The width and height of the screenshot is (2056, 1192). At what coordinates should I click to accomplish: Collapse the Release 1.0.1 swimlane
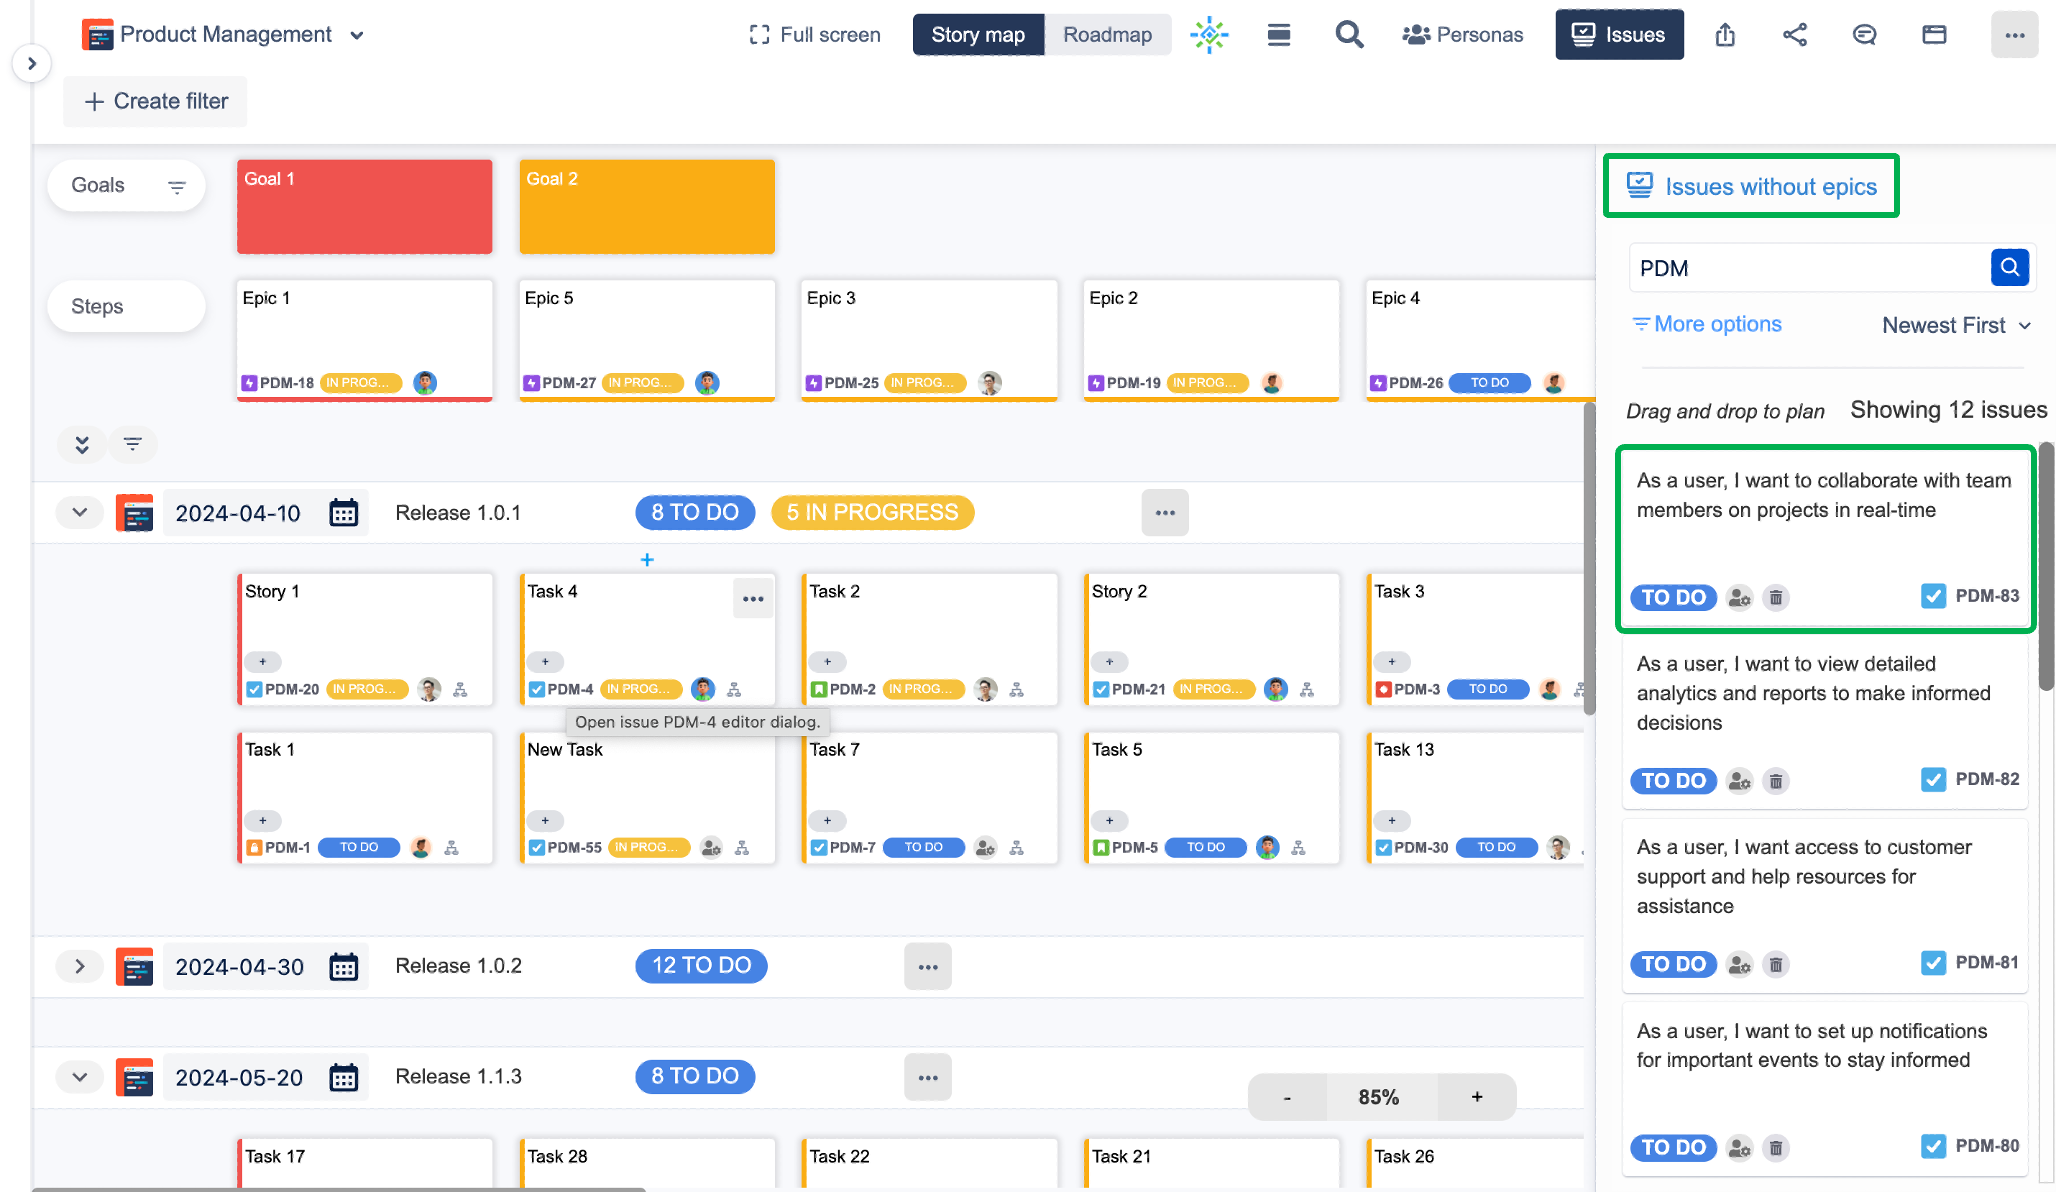(80, 513)
